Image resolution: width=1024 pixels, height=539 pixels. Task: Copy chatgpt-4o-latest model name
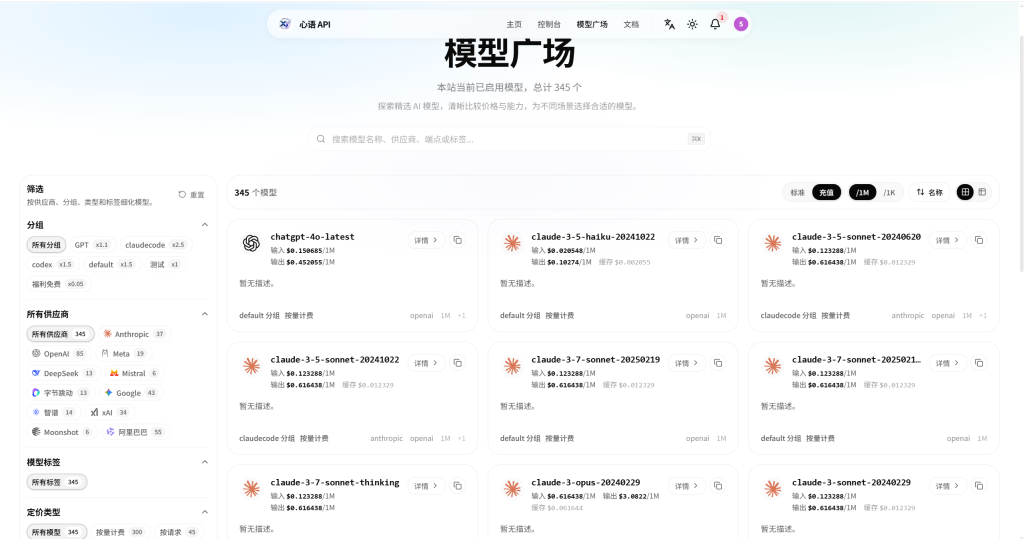(x=458, y=240)
